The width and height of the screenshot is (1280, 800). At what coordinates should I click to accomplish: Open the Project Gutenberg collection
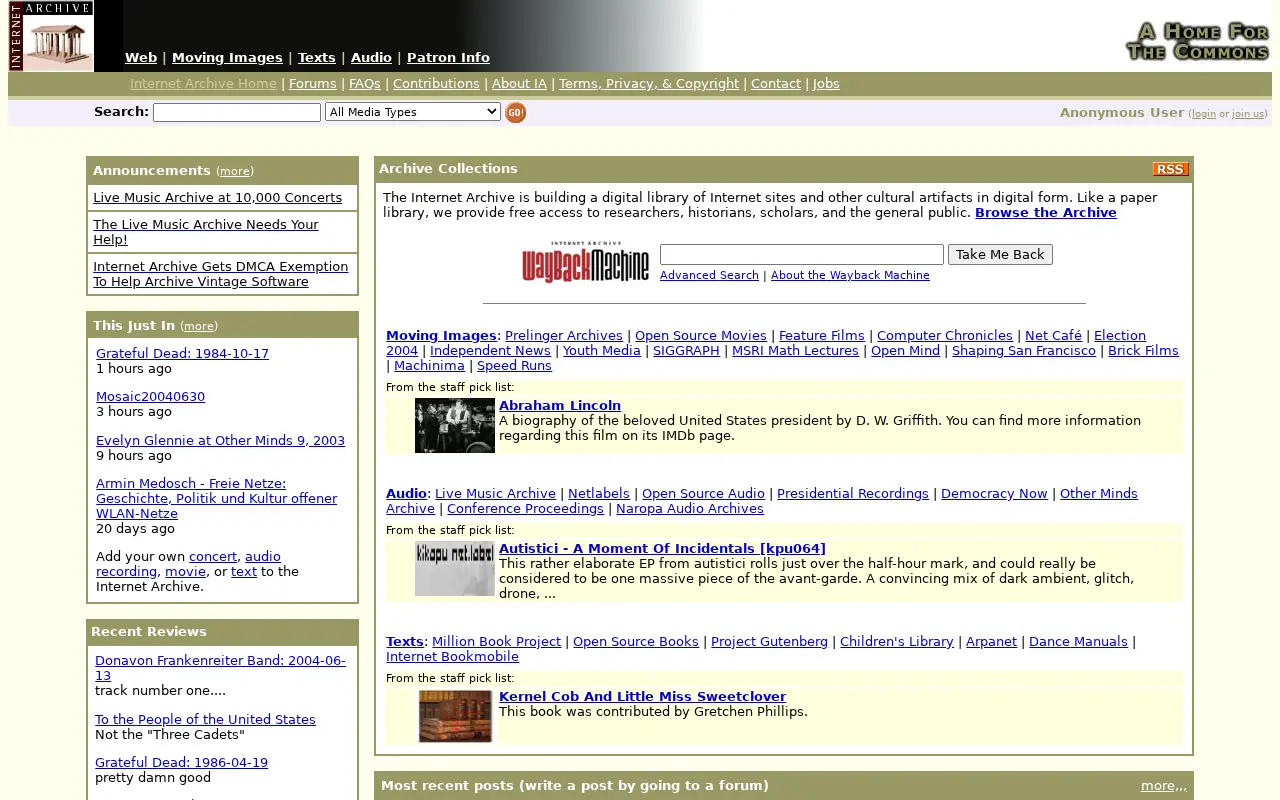click(769, 642)
